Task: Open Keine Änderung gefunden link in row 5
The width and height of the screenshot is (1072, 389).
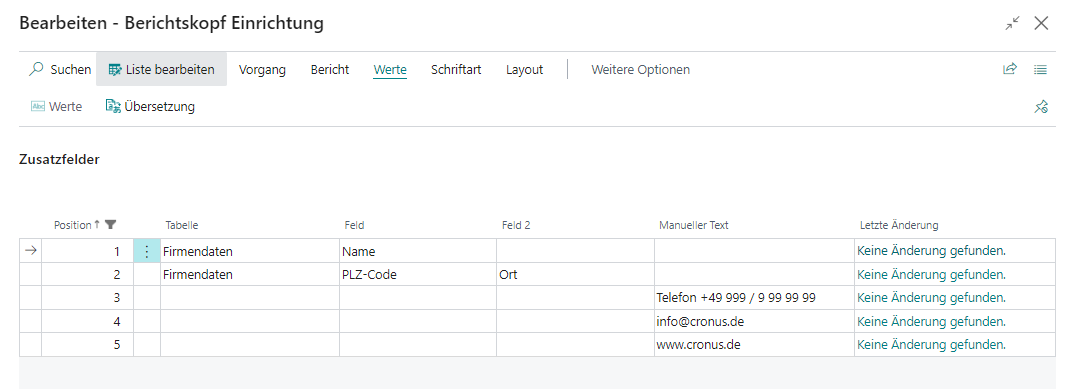Action: tap(931, 345)
